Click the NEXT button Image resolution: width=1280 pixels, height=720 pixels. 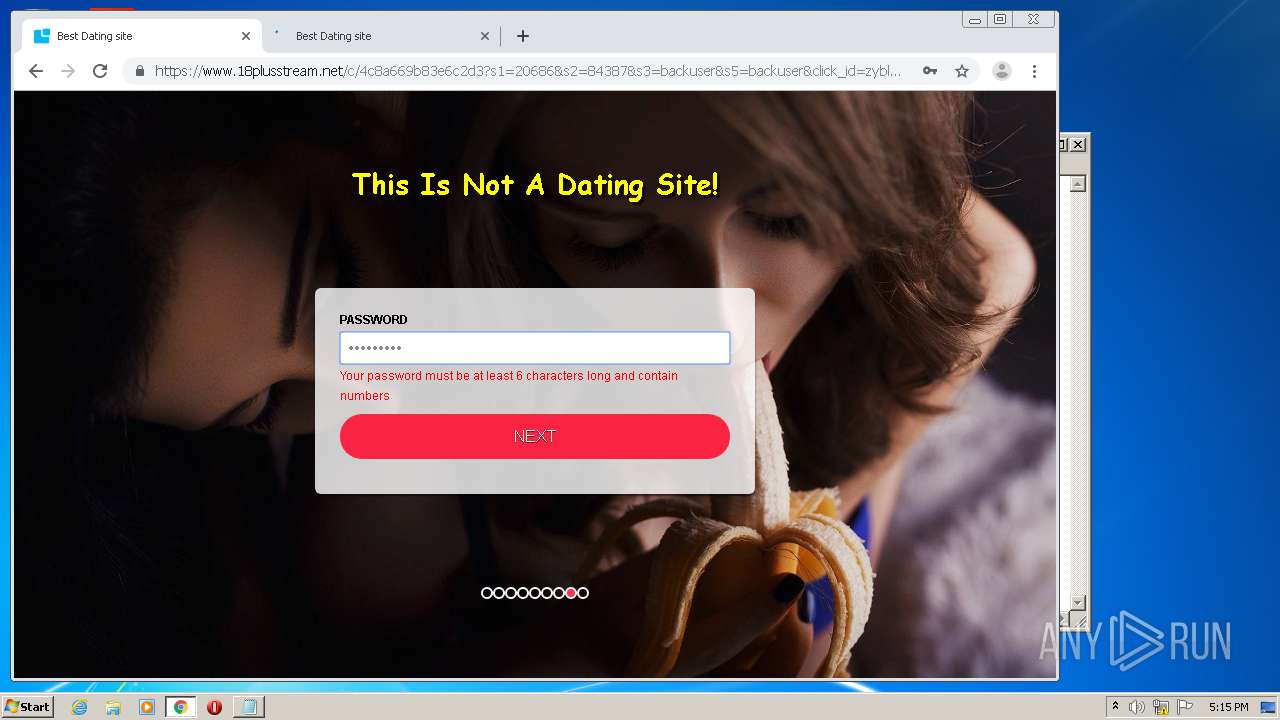click(x=535, y=436)
